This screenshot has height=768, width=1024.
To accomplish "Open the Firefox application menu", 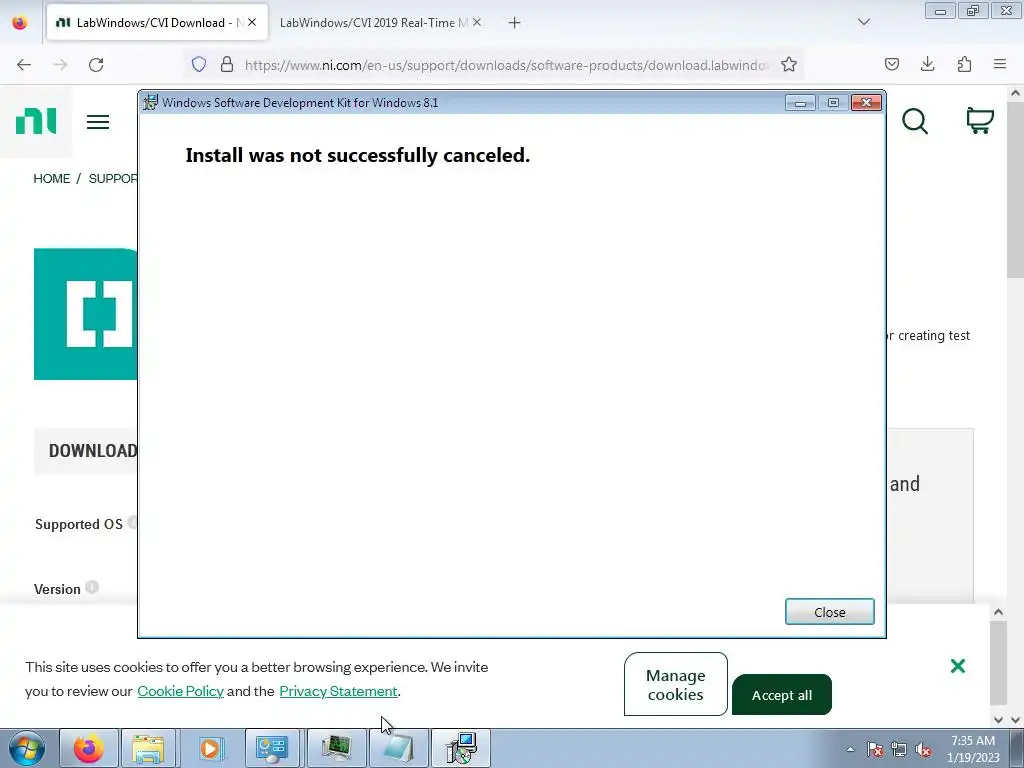I will pos(1000,64).
